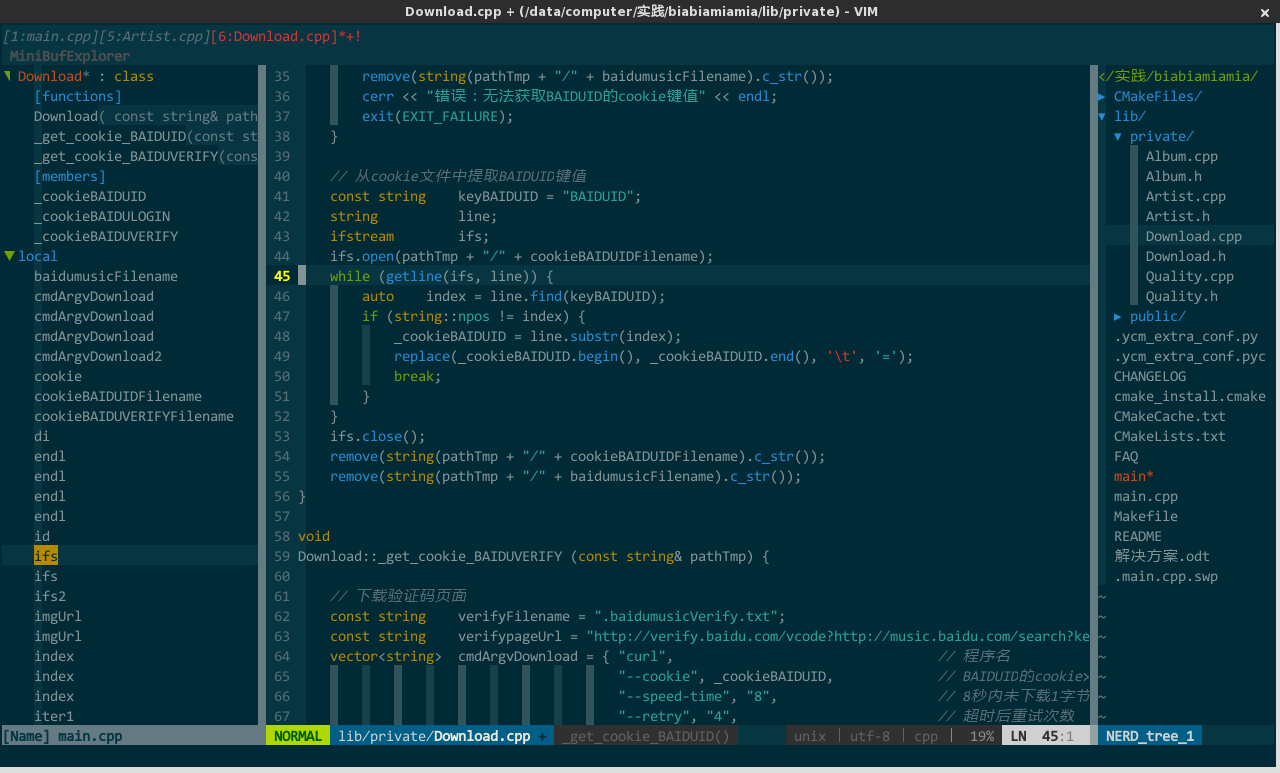Switch to the 5:Artist.cpp buffer tab
The height and width of the screenshot is (773, 1280).
click(152, 36)
